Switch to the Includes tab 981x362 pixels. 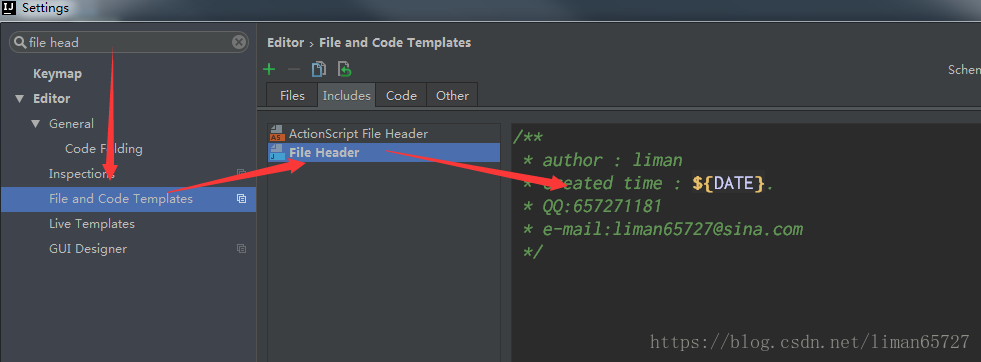pos(347,96)
